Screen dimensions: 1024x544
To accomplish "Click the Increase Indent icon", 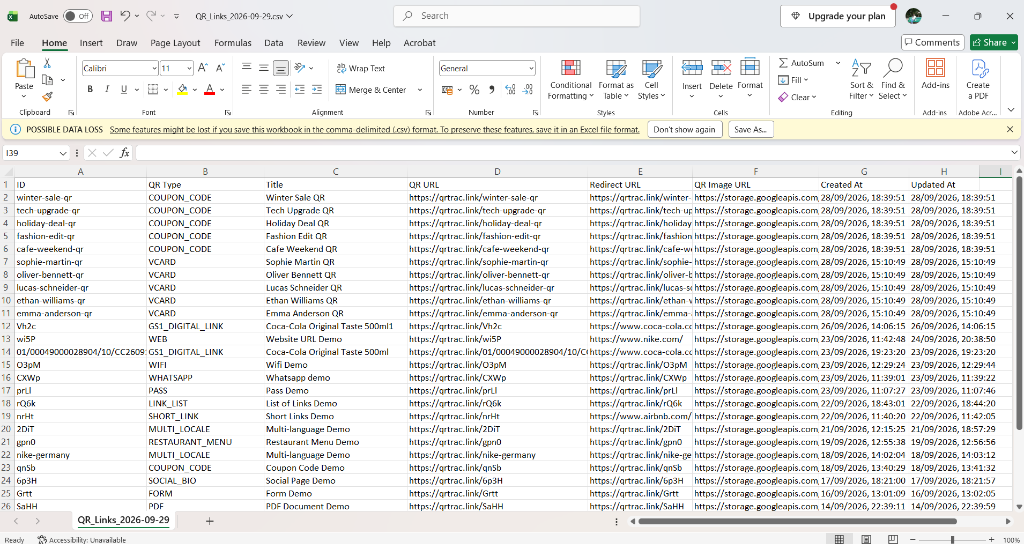I will 315,89.
